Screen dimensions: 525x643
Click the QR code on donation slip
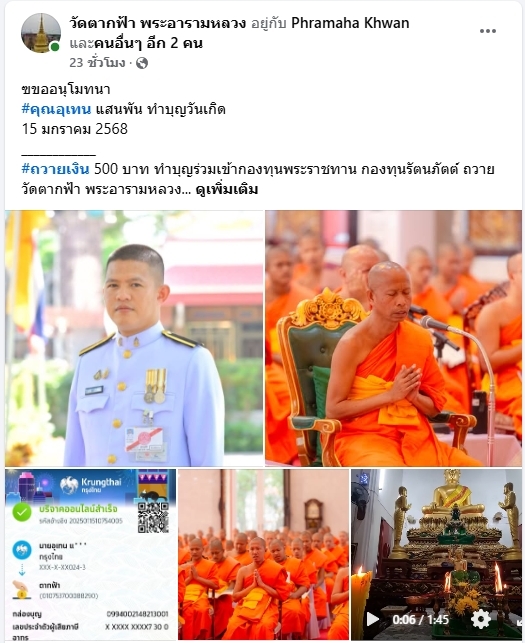(153, 518)
